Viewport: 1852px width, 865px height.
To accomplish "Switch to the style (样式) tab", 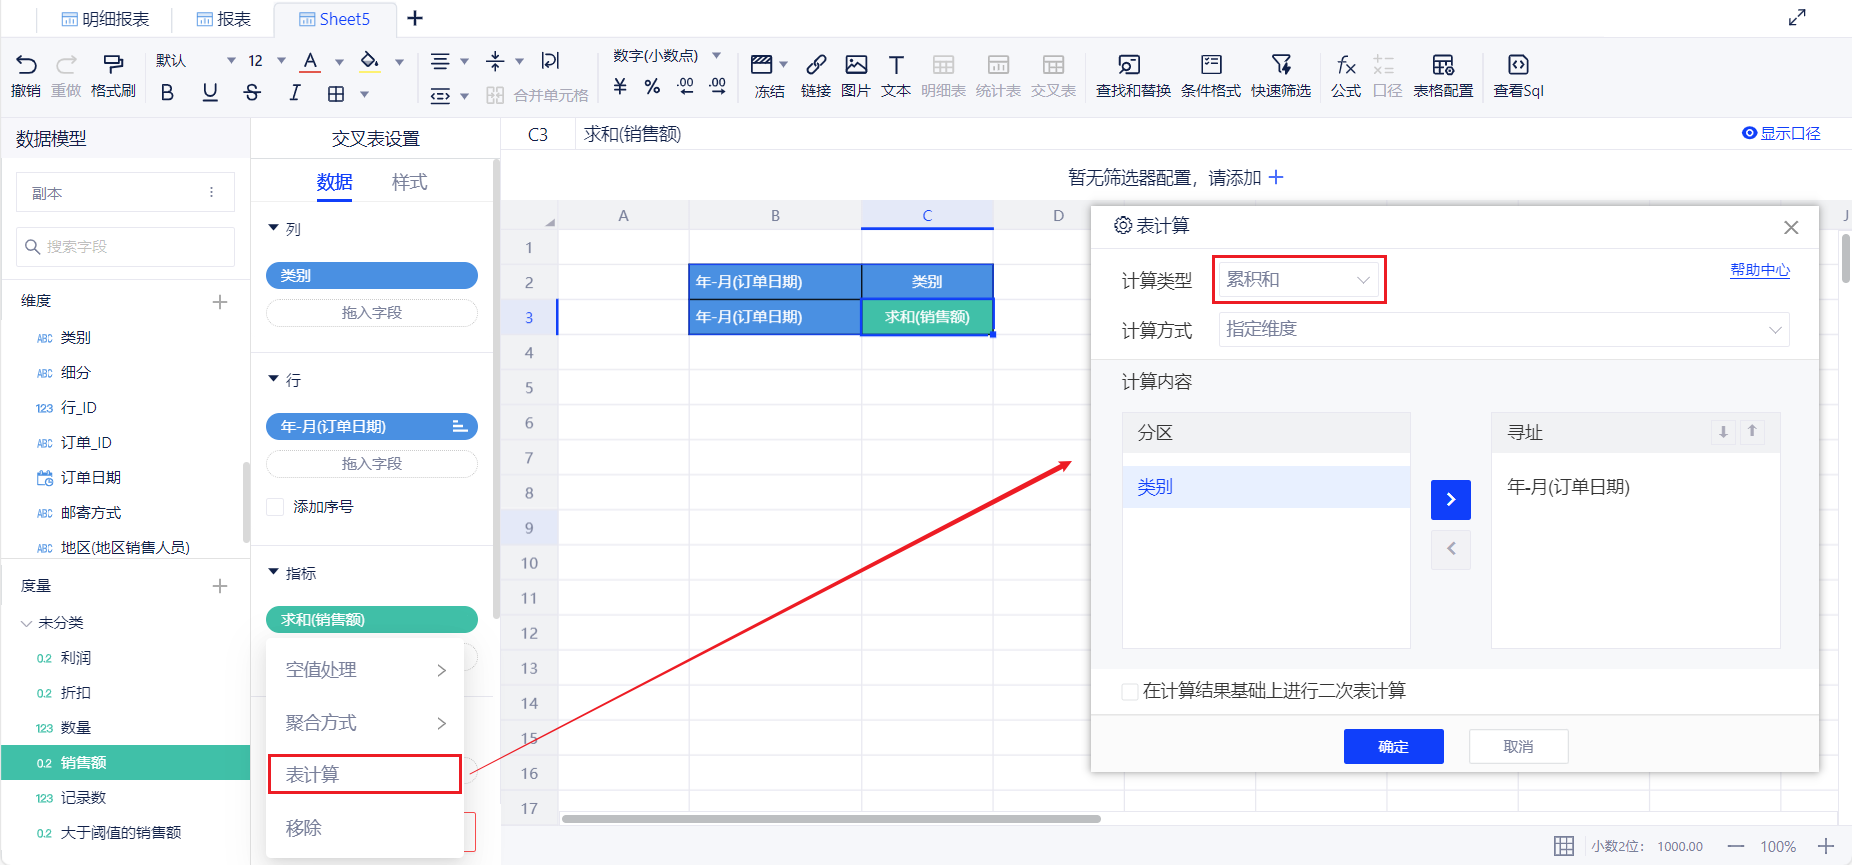I will click(409, 182).
